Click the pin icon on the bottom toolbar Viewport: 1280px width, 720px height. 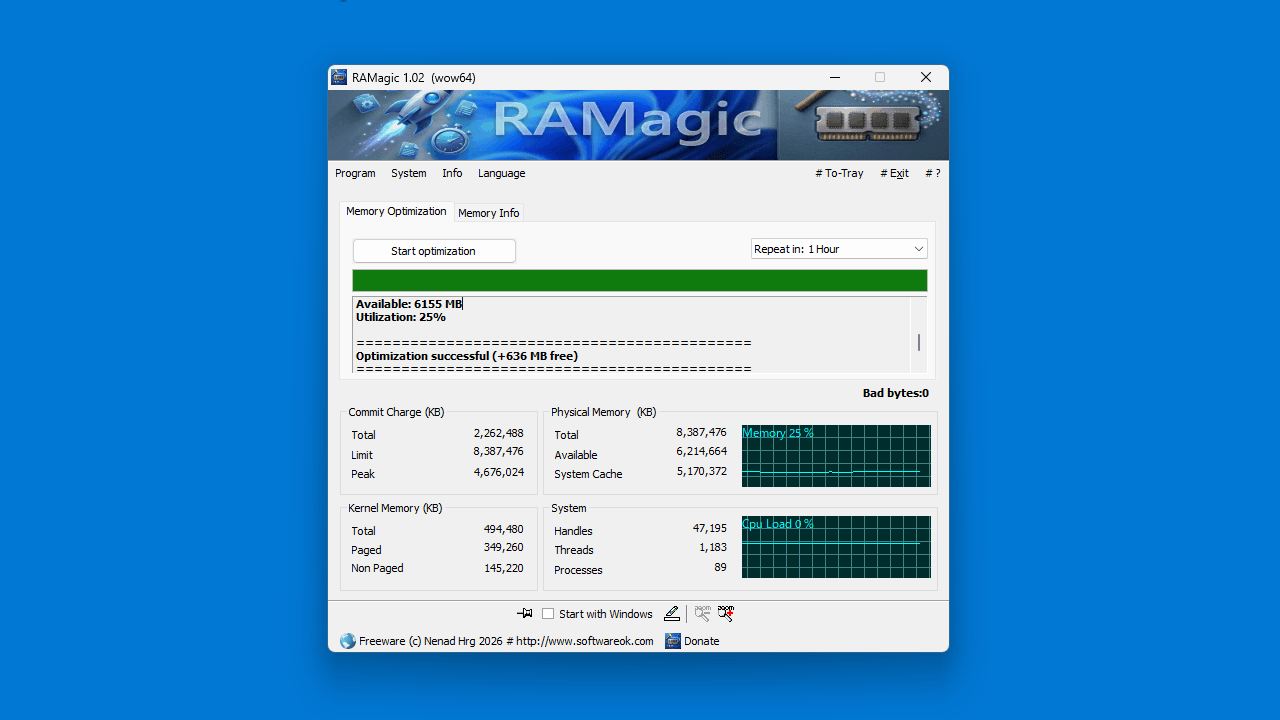pos(524,613)
